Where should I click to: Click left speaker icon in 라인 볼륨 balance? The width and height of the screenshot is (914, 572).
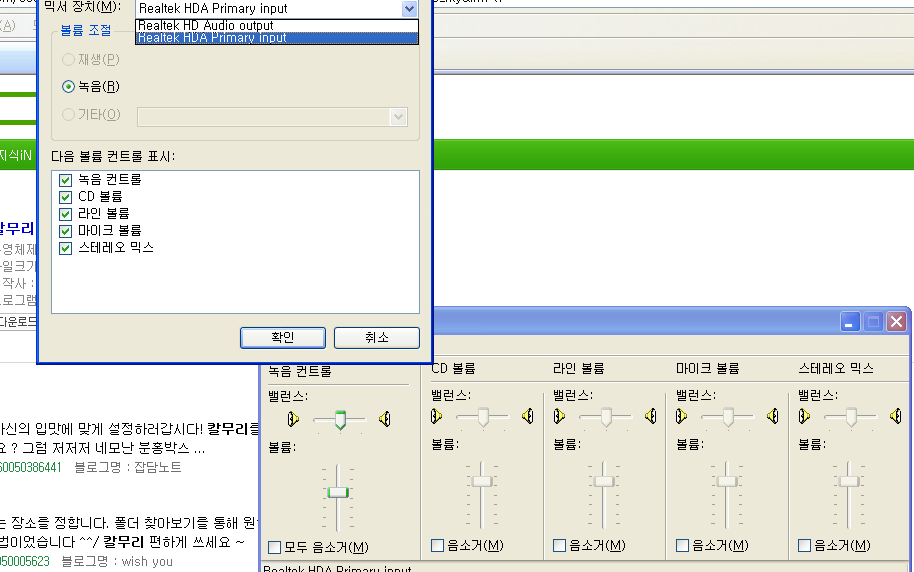[x=559, y=416]
